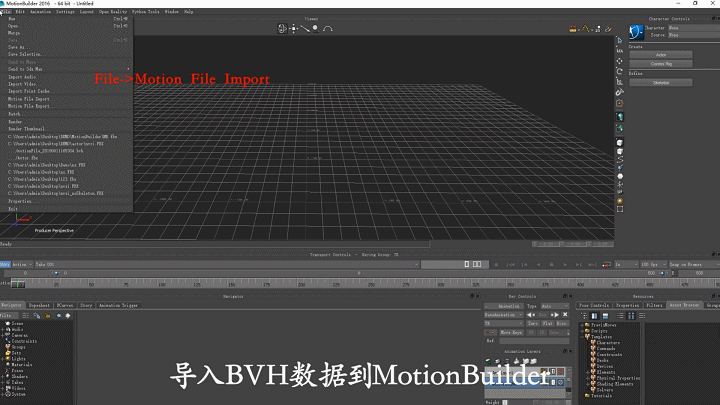This screenshot has height=405, width=720.
Task: Open the Take 001 take selector dropdown
Action: tap(227, 264)
